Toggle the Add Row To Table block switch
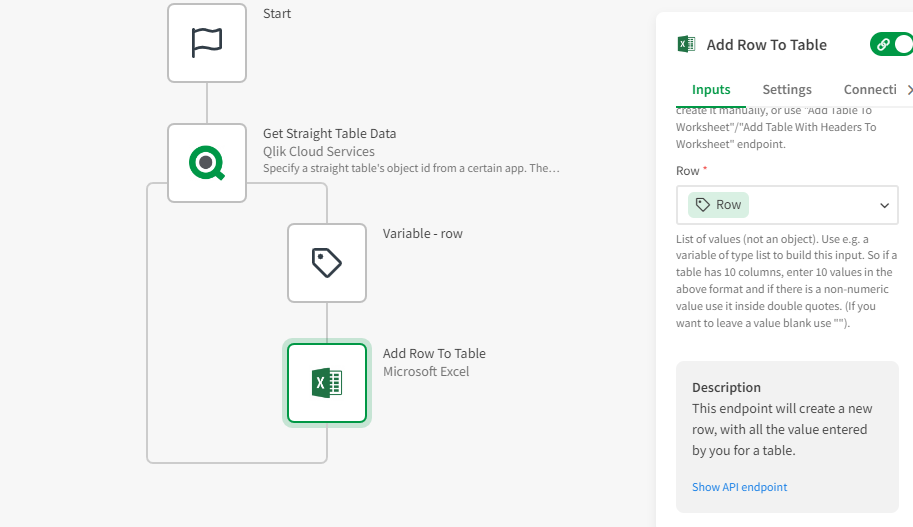Screen dimensions: 913x527 (x=891, y=44)
